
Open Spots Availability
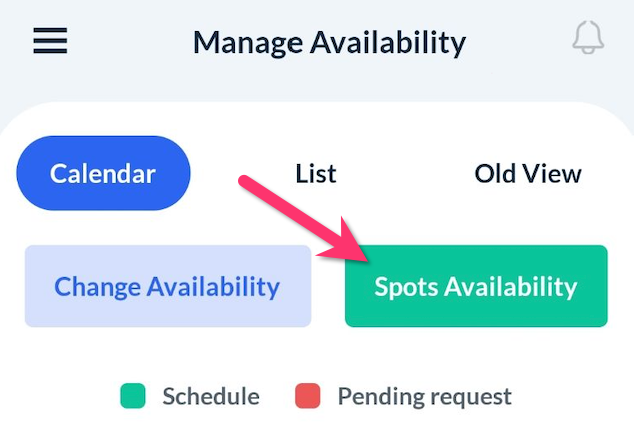point(476,287)
